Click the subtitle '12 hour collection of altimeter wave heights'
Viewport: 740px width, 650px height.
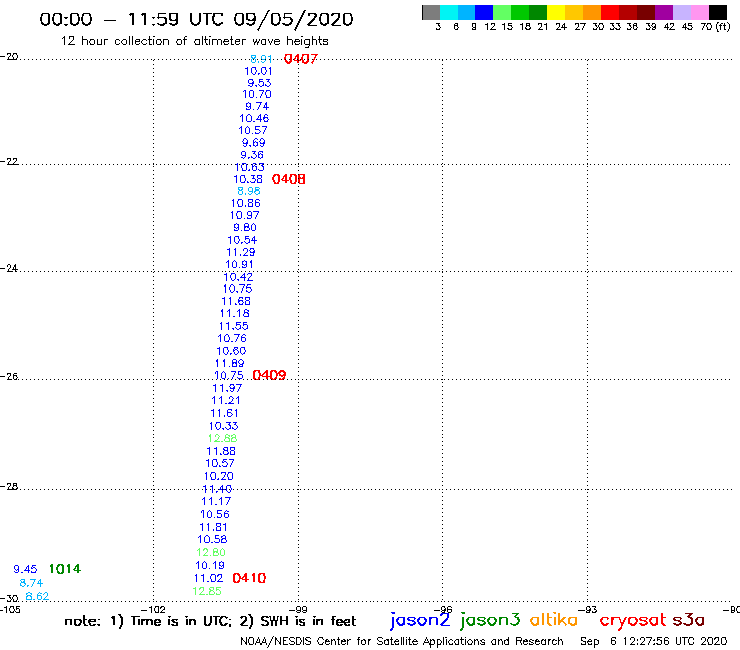pyautogui.click(x=194, y=41)
